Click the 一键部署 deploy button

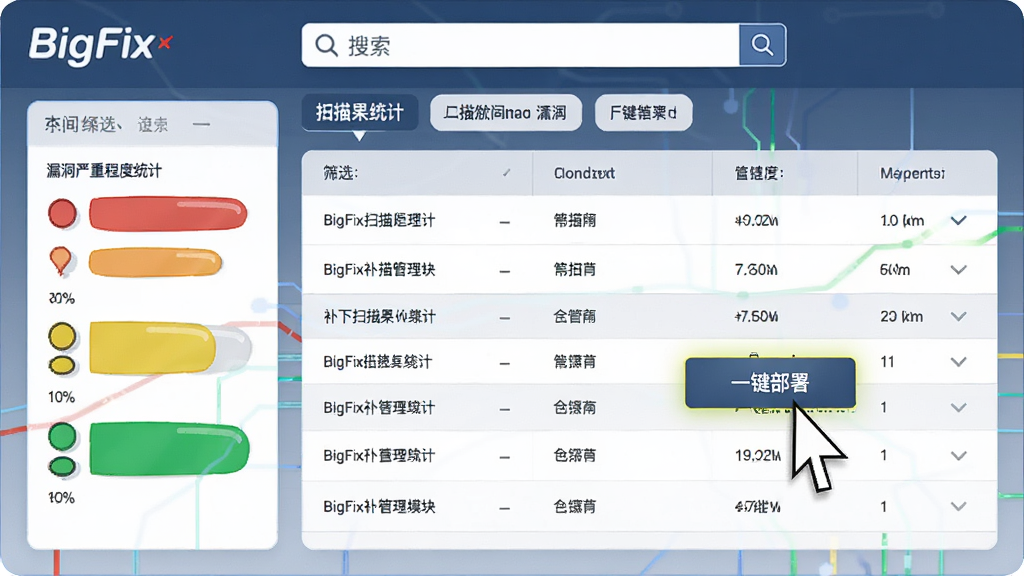point(770,383)
